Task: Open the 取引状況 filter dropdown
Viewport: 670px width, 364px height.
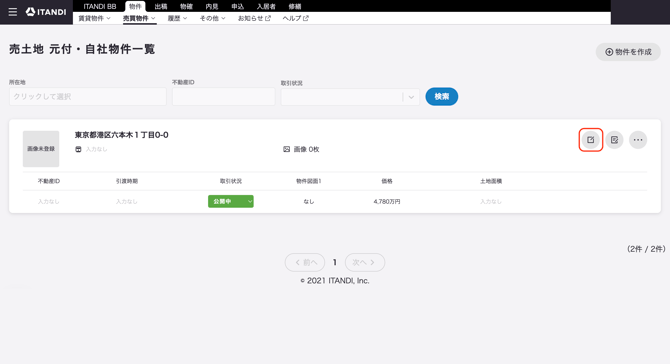Action: [350, 97]
